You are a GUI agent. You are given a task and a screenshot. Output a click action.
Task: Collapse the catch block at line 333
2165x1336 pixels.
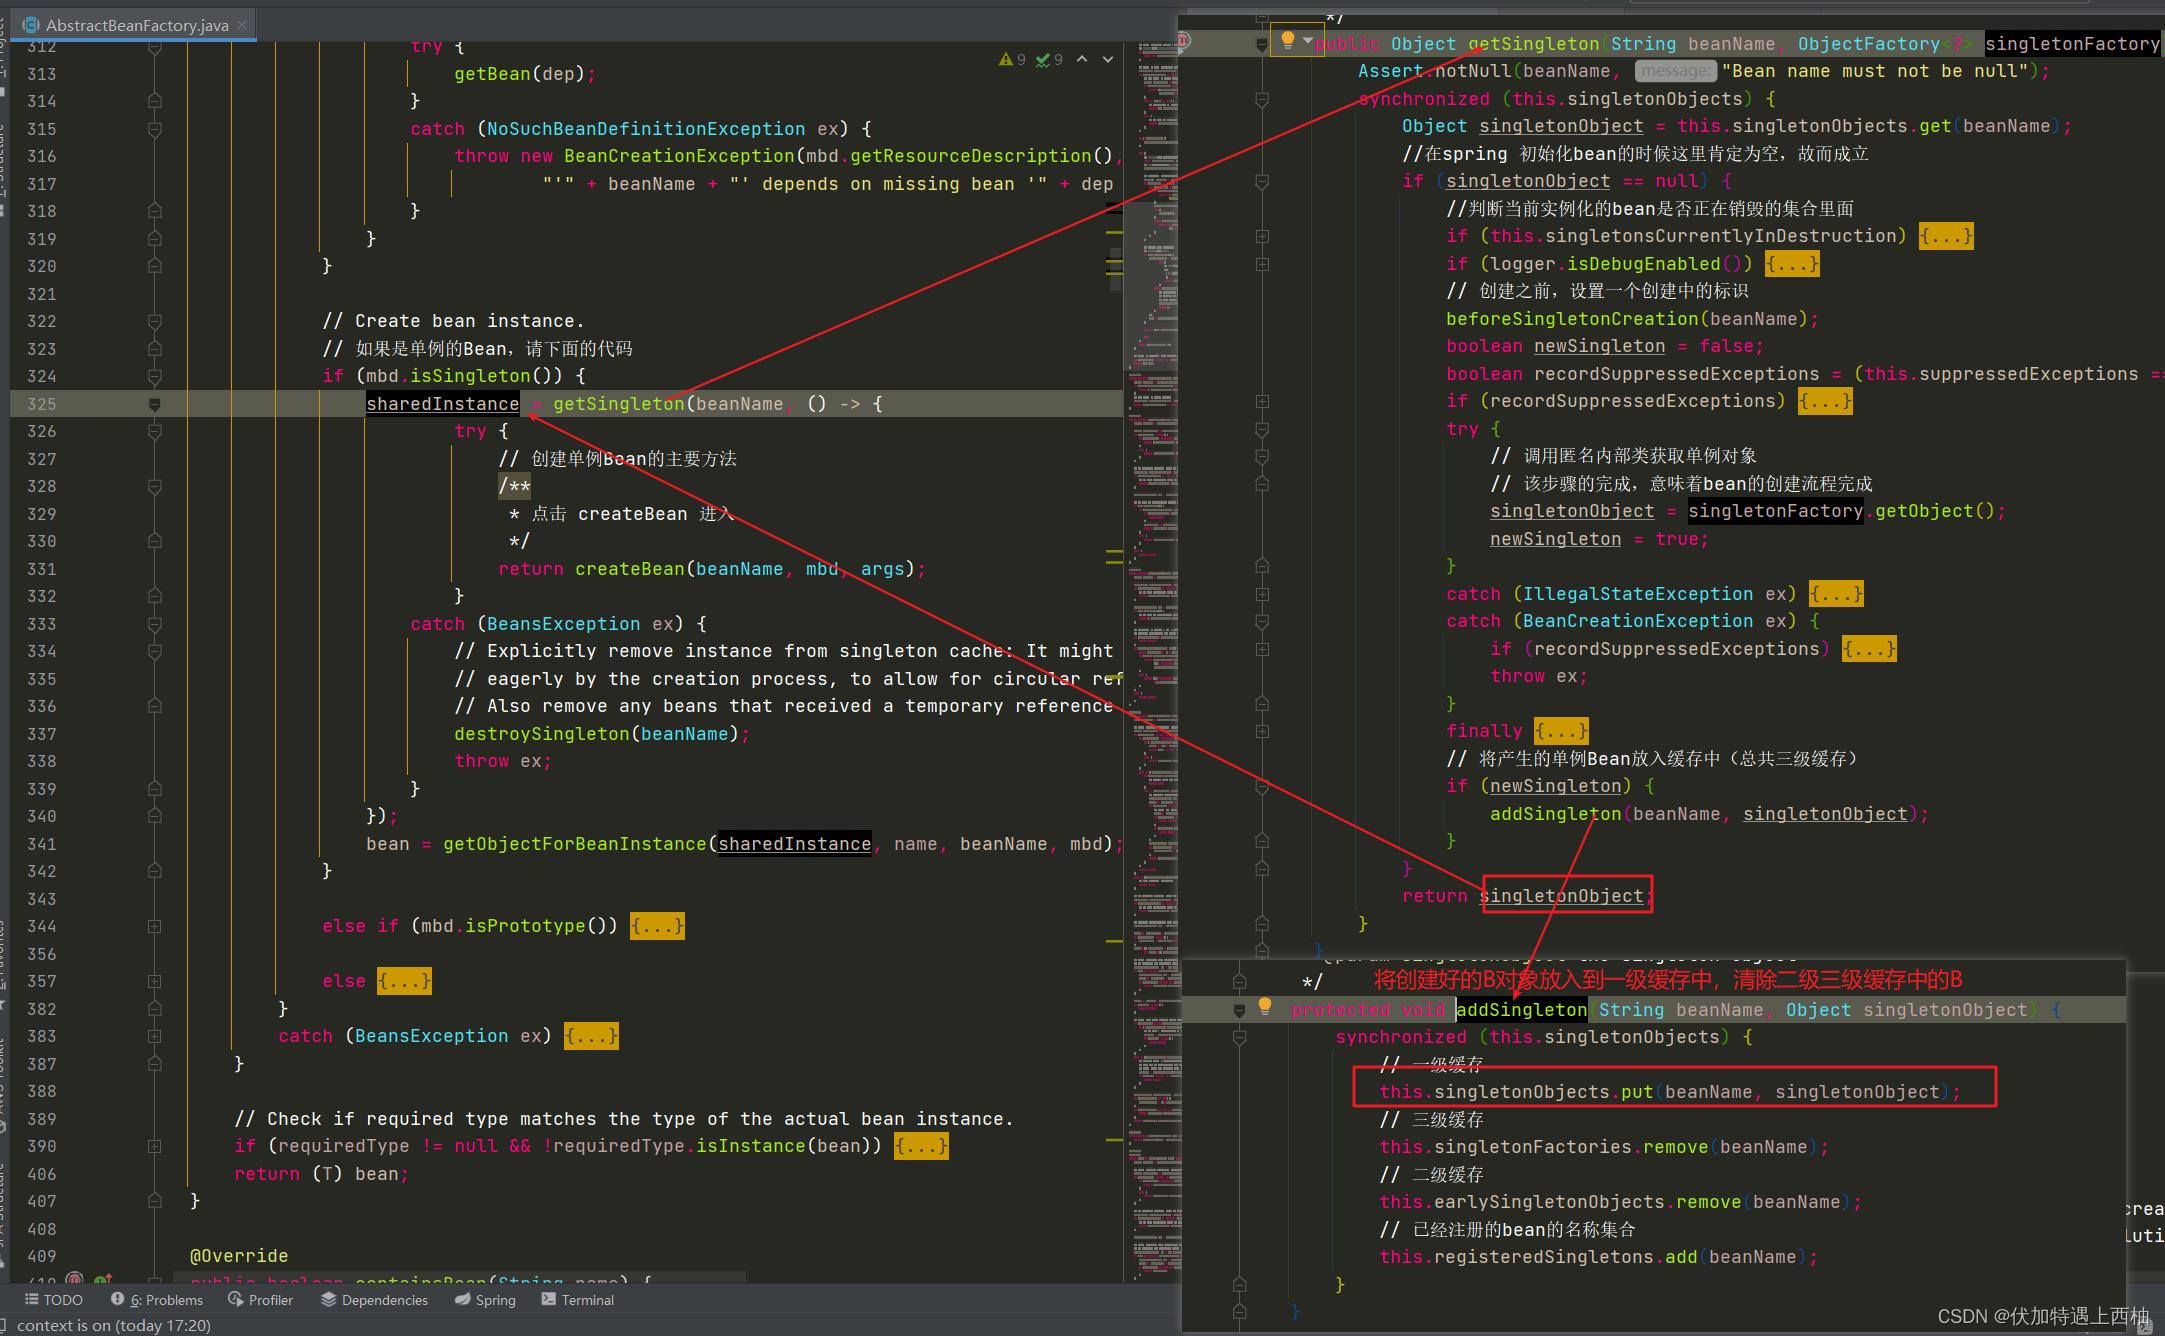click(x=155, y=624)
